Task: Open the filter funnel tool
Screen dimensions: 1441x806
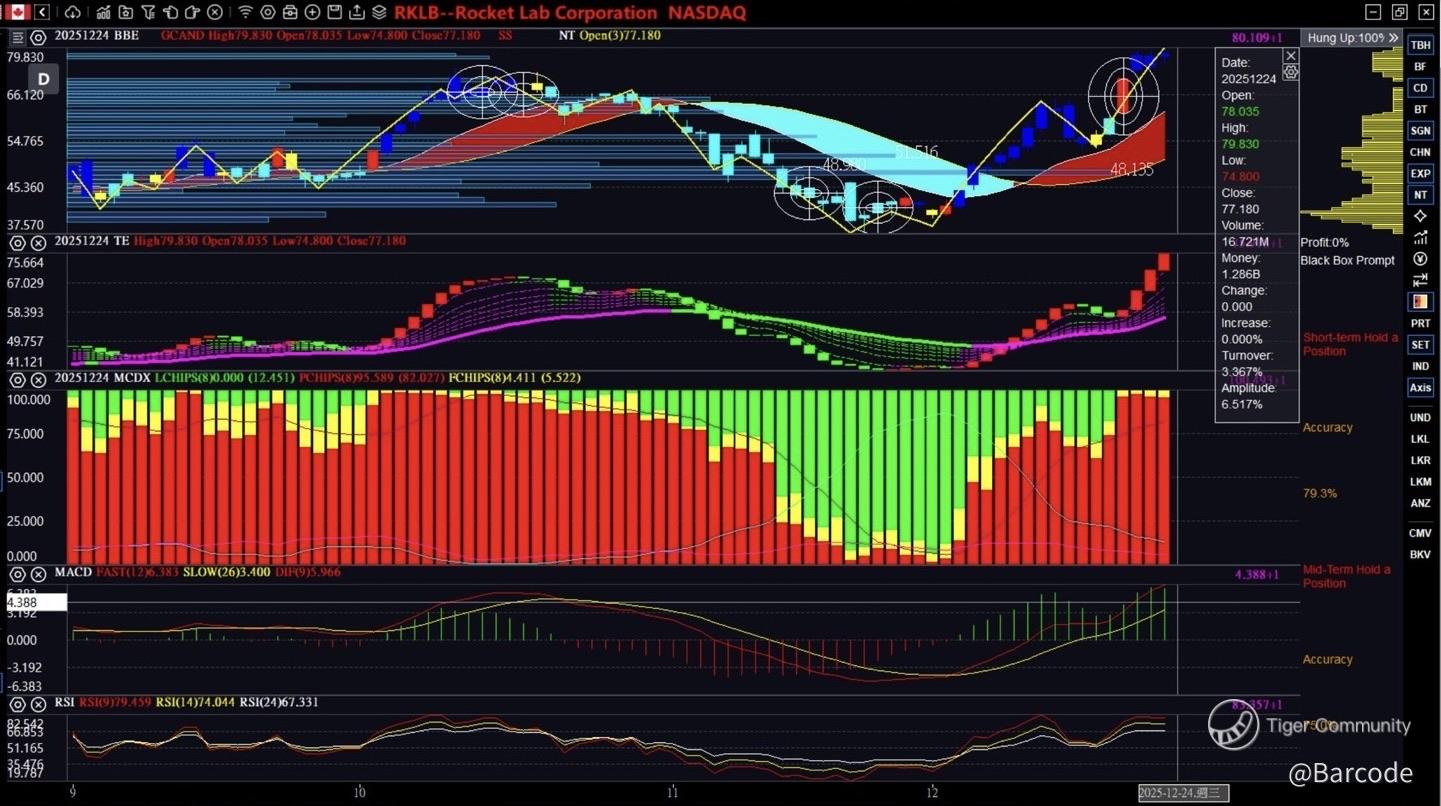Action: [x=148, y=12]
